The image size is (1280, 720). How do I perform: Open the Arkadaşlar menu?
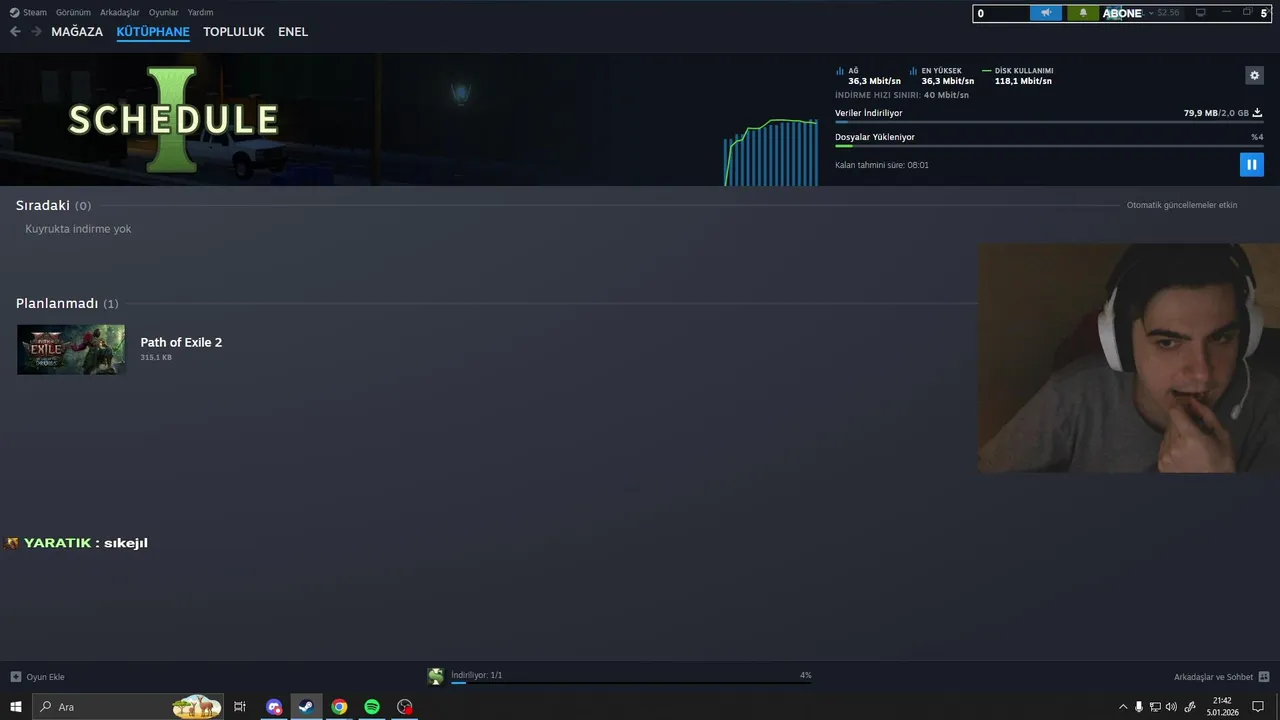pos(120,12)
